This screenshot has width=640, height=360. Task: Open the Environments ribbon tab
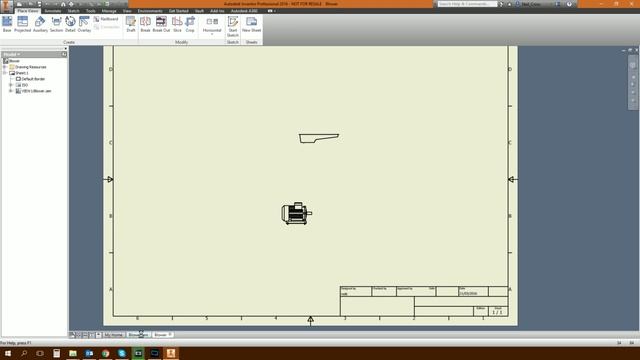[150, 11]
